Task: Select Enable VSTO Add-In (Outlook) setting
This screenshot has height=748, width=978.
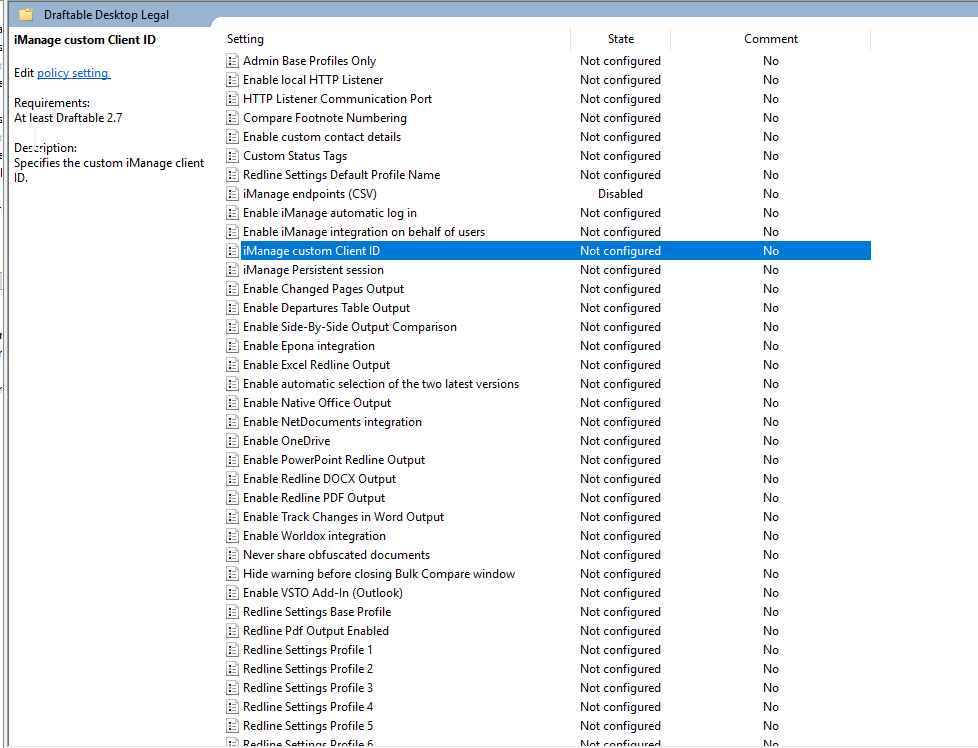Action: click(x=323, y=593)
